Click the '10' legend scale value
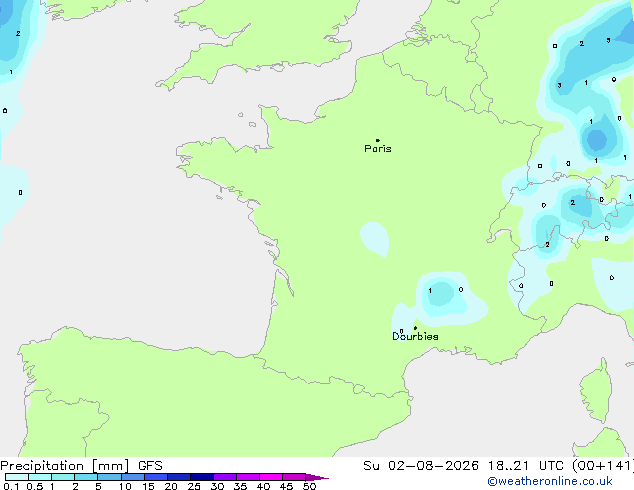The image size is (634, 490). (x=125, y=486)
